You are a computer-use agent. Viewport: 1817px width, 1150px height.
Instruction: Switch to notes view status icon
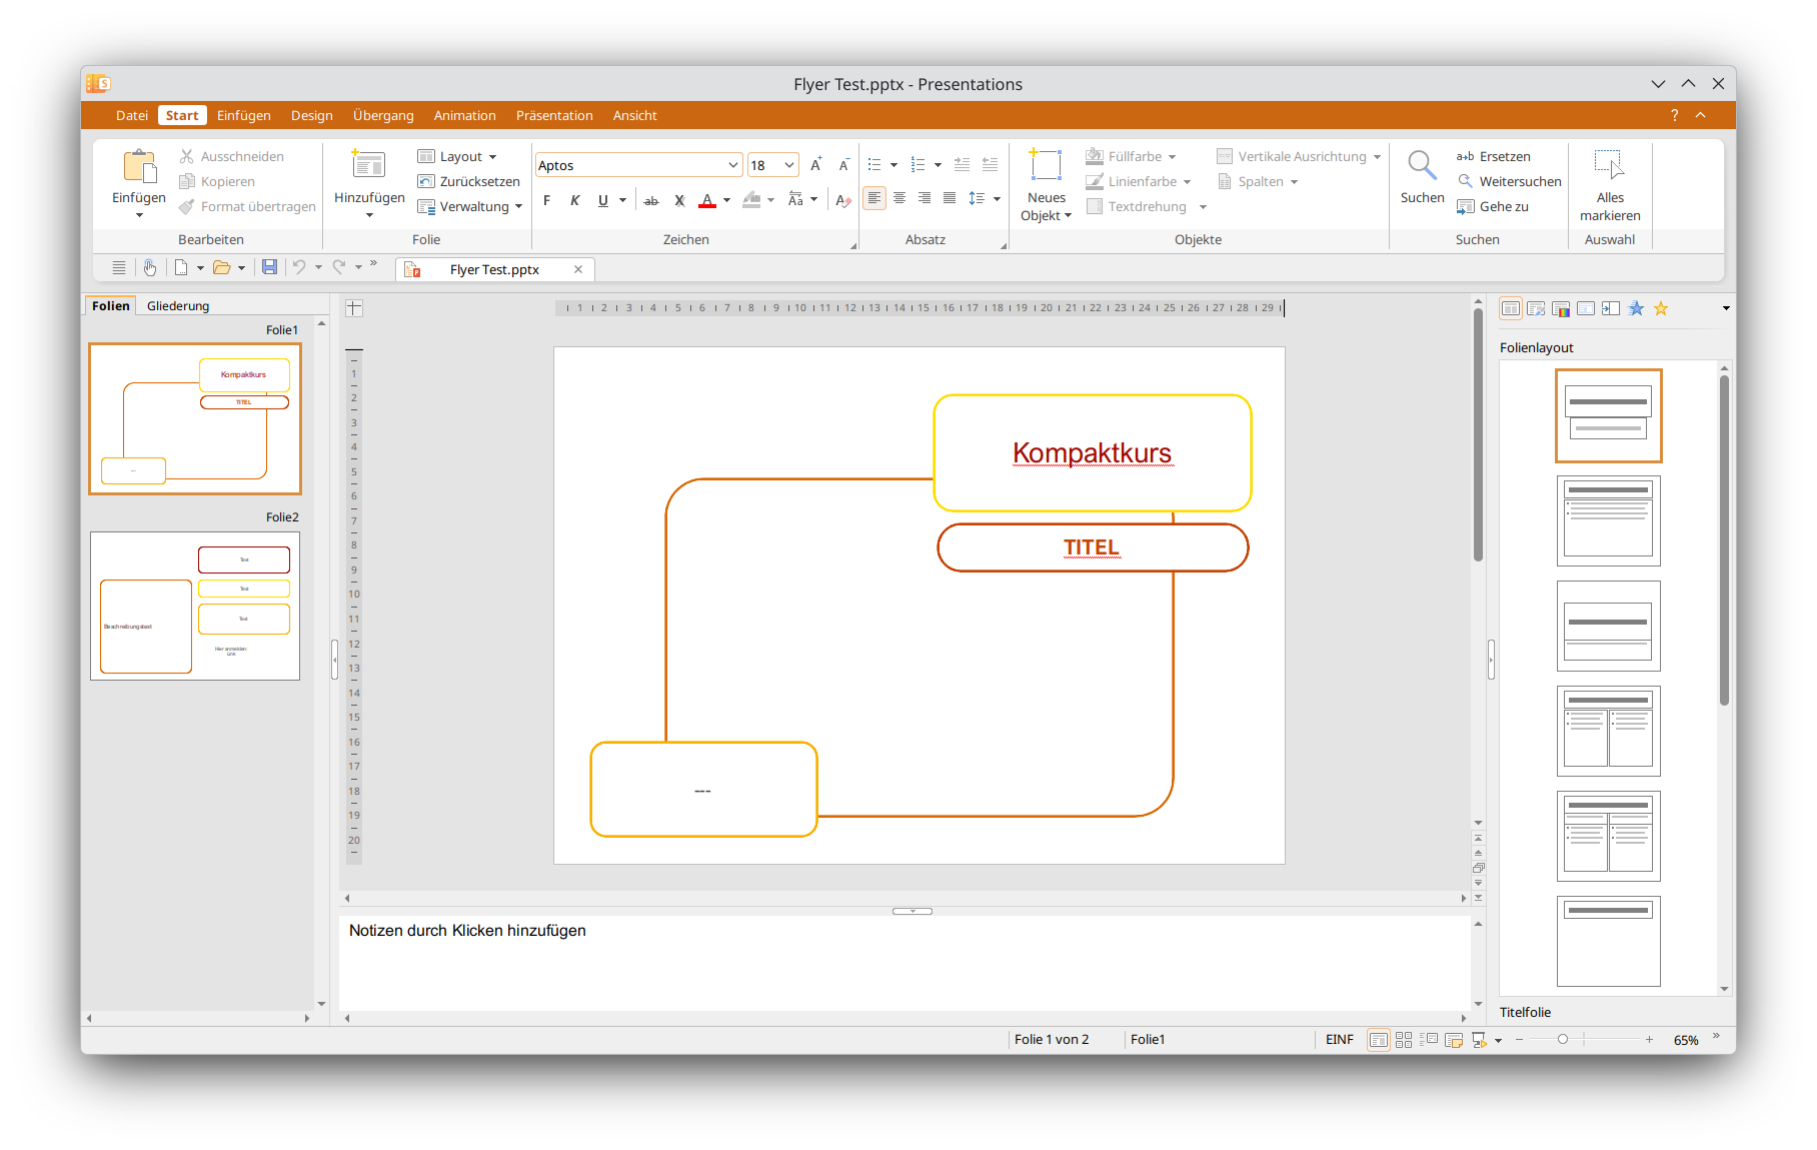click(1454, 1040)
